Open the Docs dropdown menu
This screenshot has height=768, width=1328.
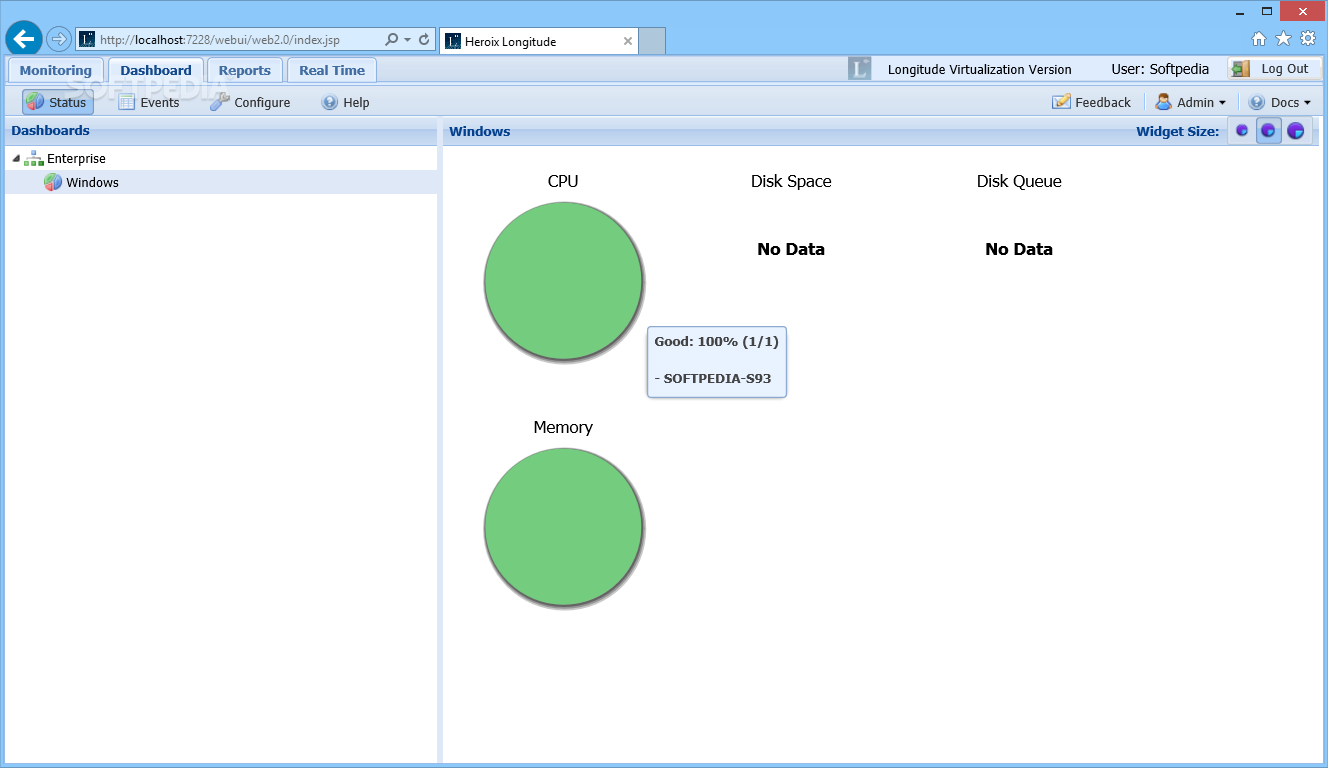(x=1280, y=102)
